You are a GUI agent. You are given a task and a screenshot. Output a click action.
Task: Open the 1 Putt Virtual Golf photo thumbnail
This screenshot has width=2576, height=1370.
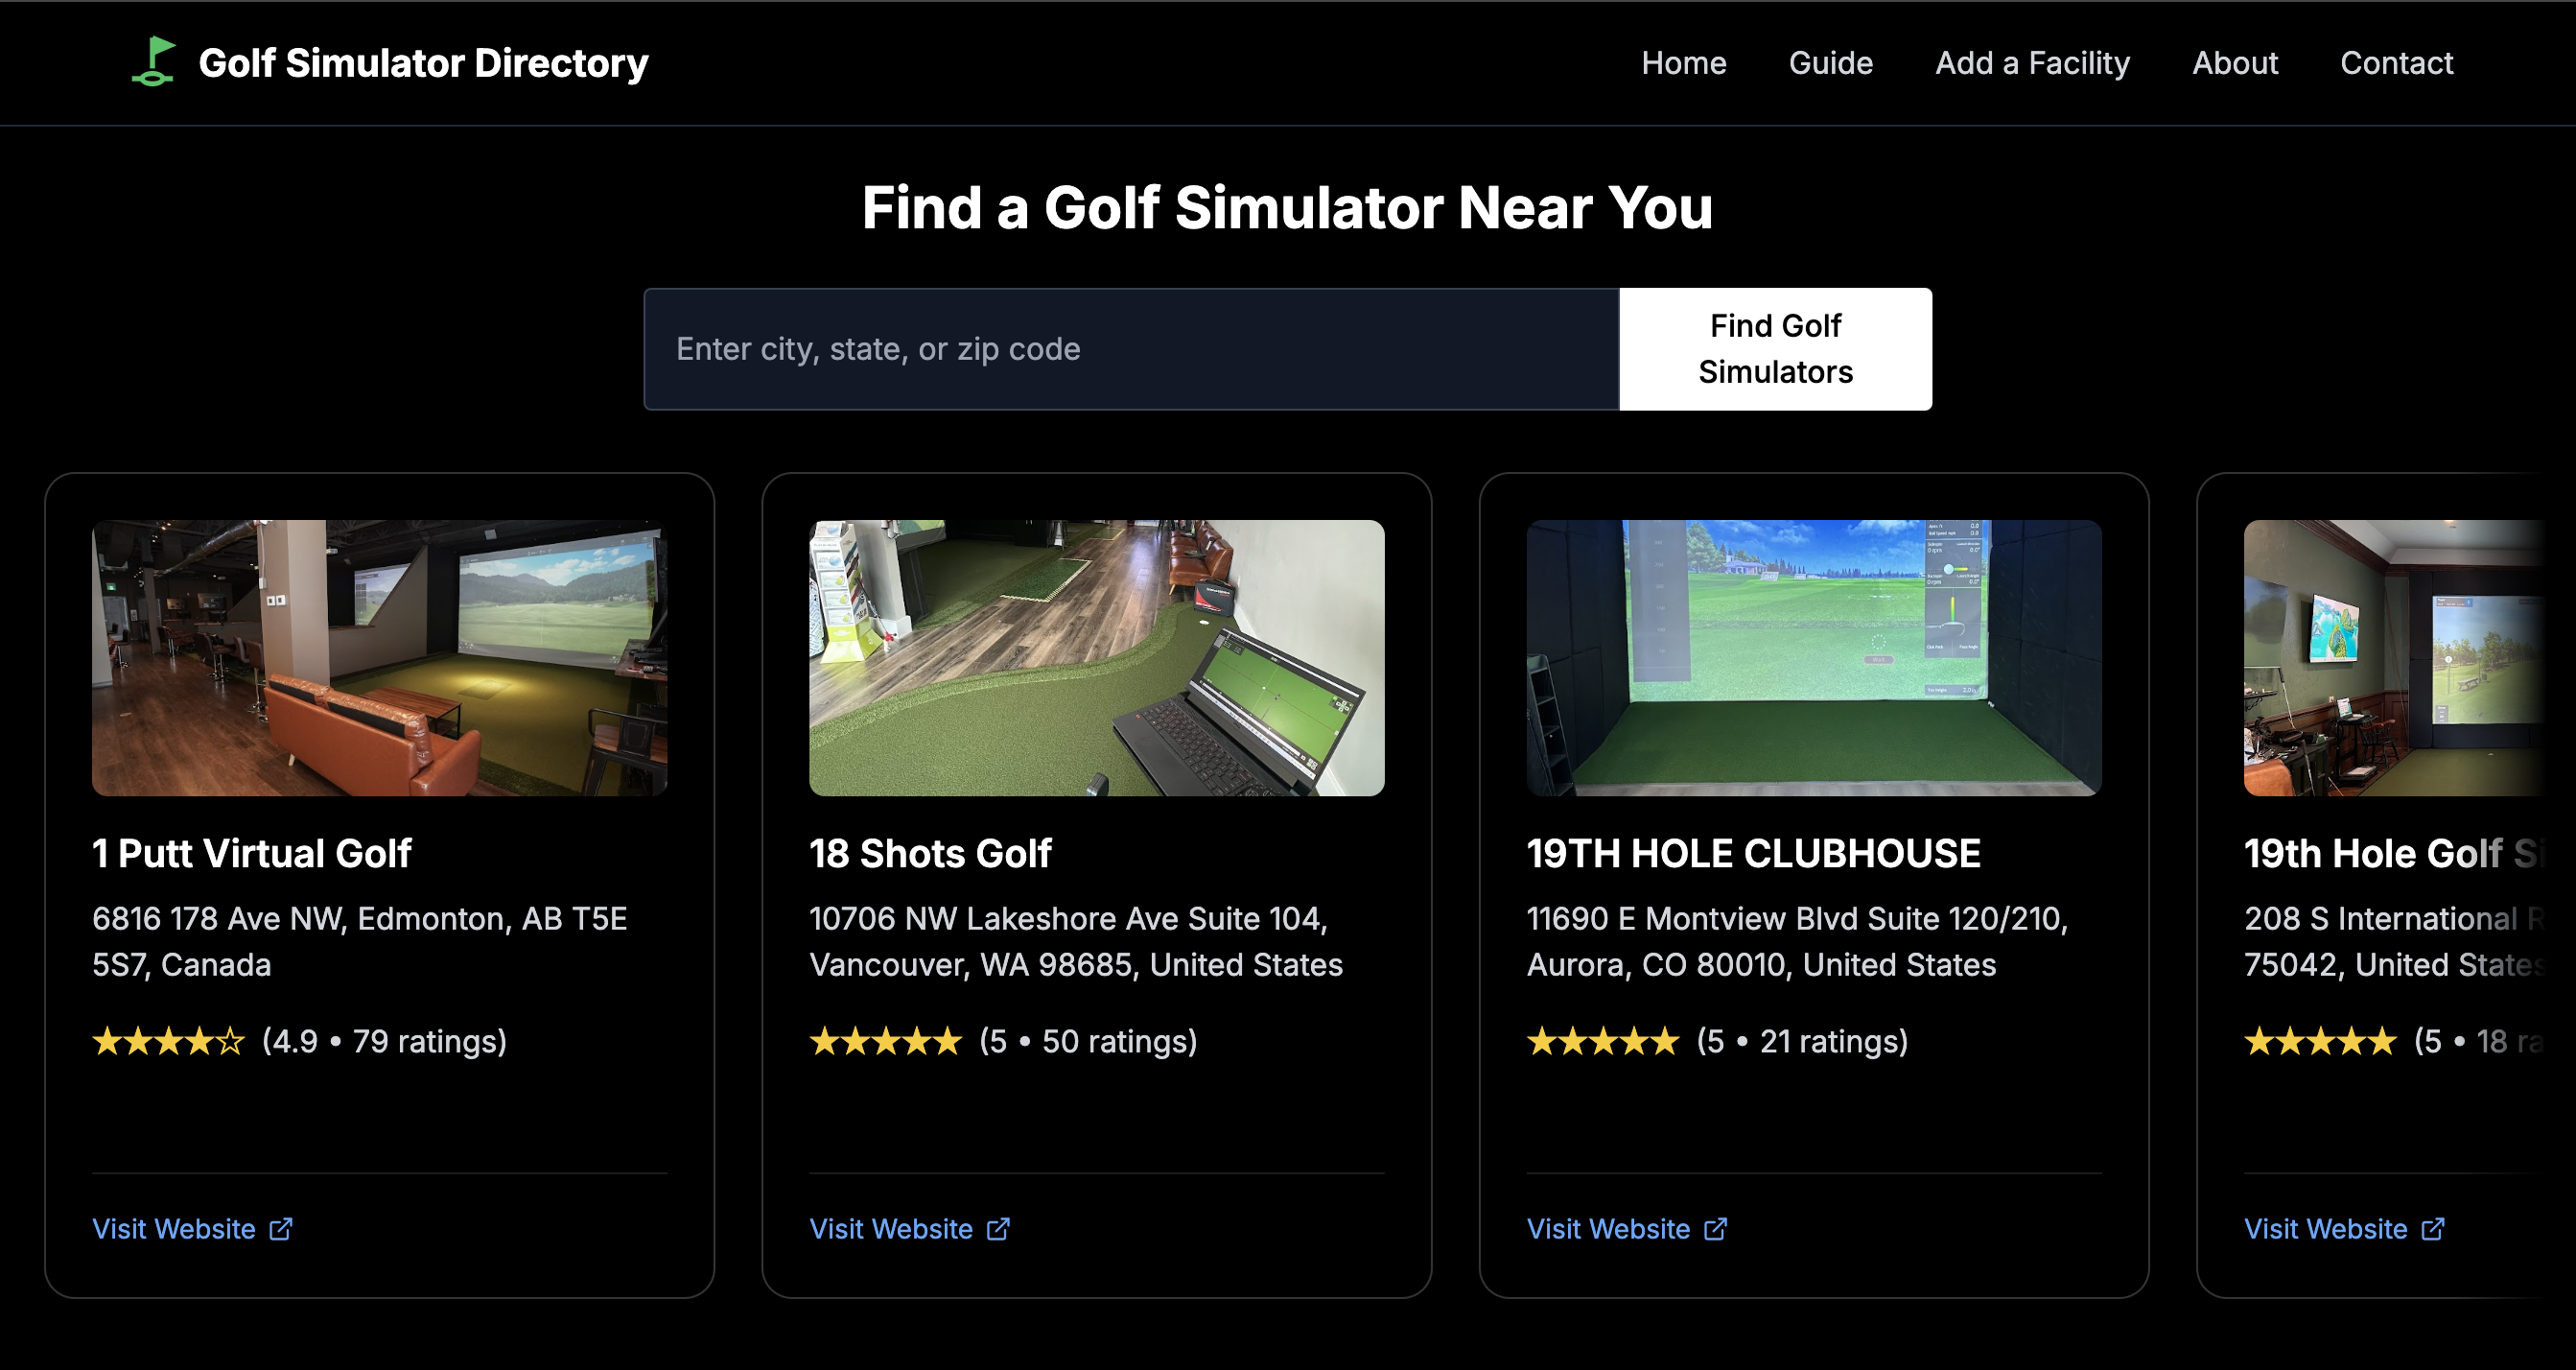[x=379, y=657]
